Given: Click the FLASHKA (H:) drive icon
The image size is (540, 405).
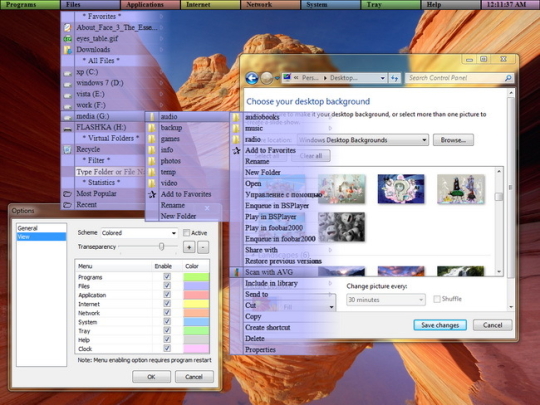Looking at the screenshot, I should coord(68,128).
